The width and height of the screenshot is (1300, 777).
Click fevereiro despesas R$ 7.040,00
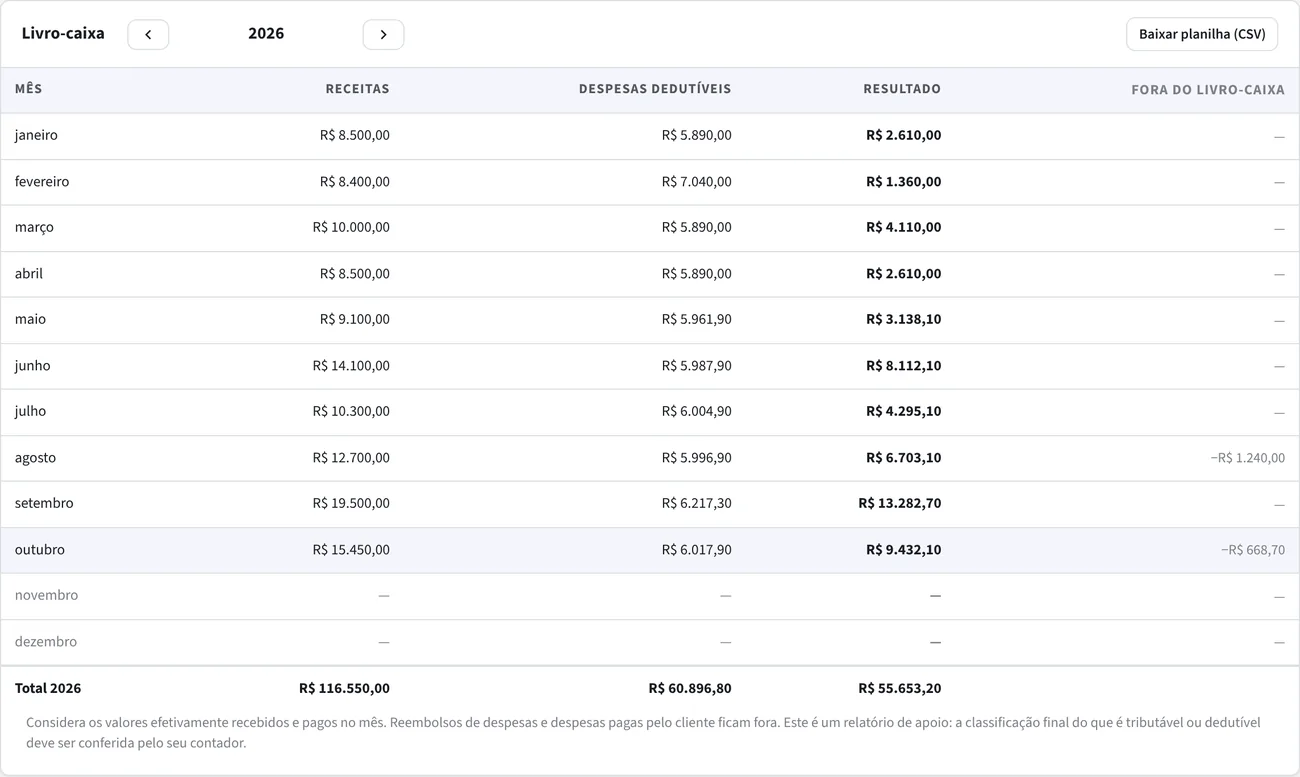pyautogui.click(x=697, y=182)
